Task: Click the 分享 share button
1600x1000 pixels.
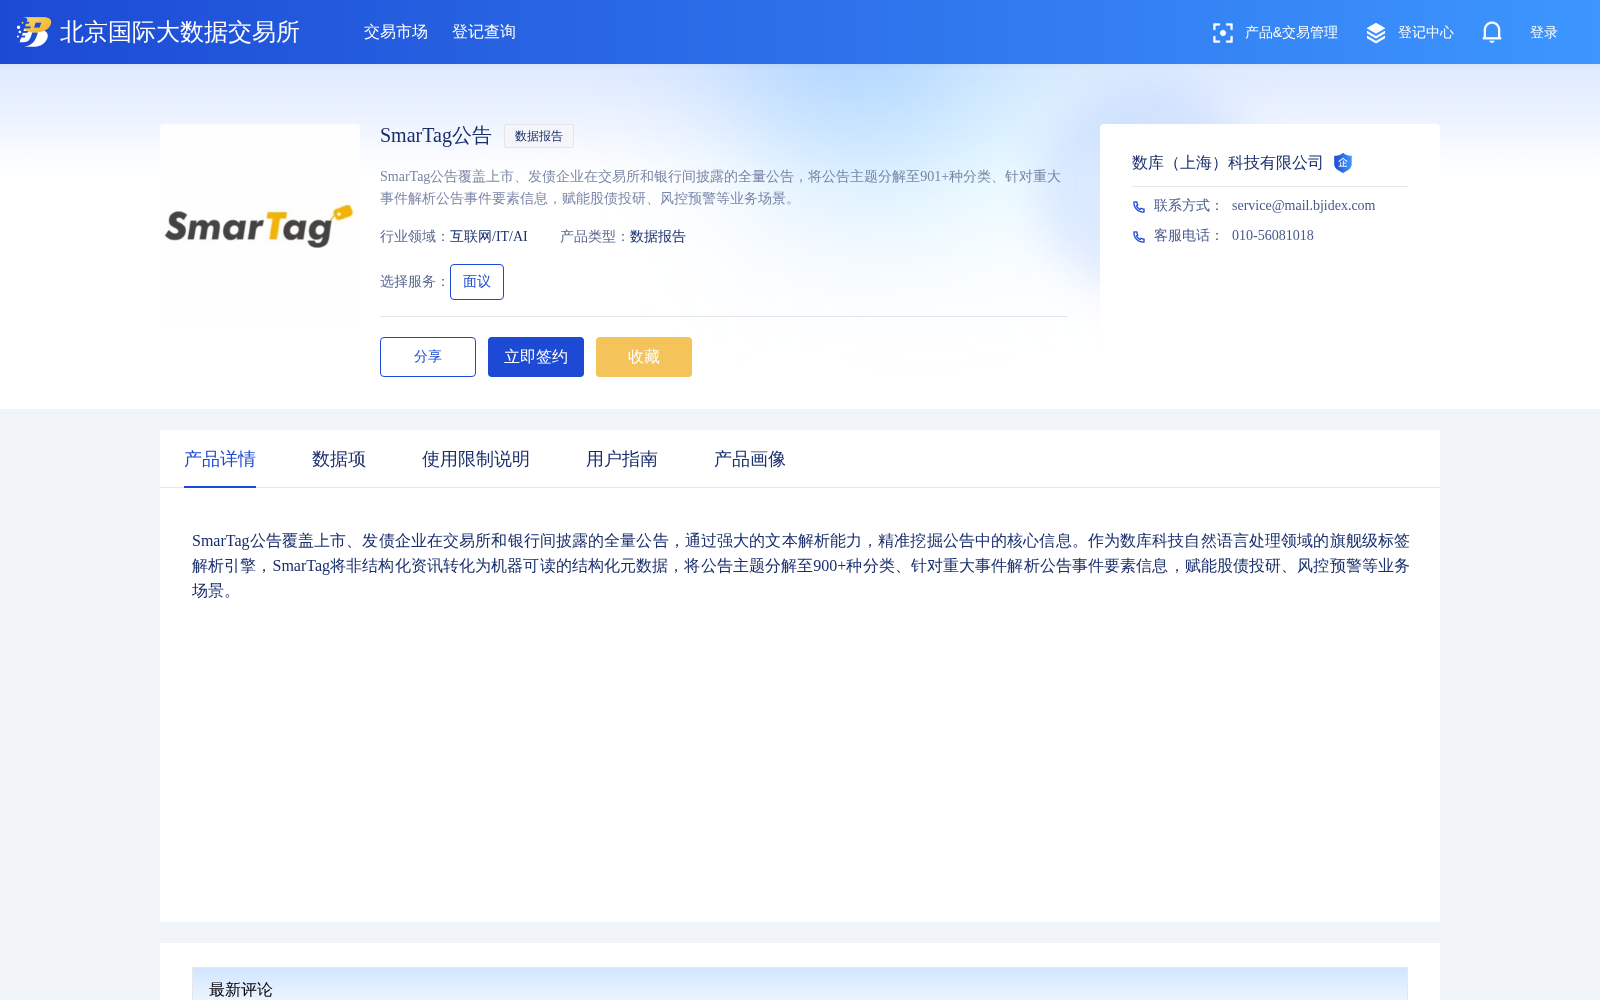Action: click(x=428, y=357)
